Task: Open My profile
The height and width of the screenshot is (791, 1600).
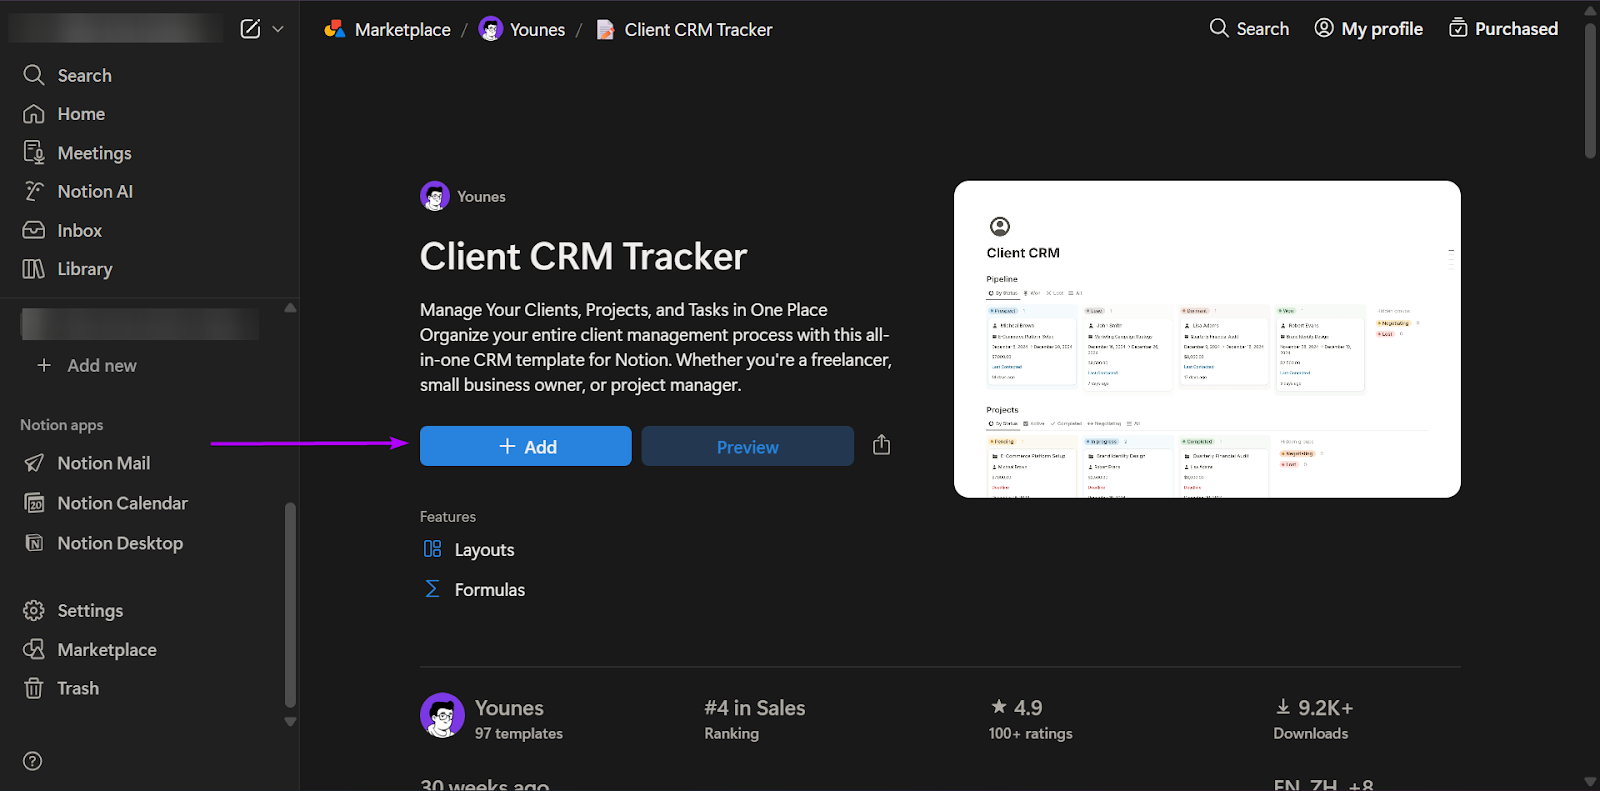Action: [x=1368, y=28]
